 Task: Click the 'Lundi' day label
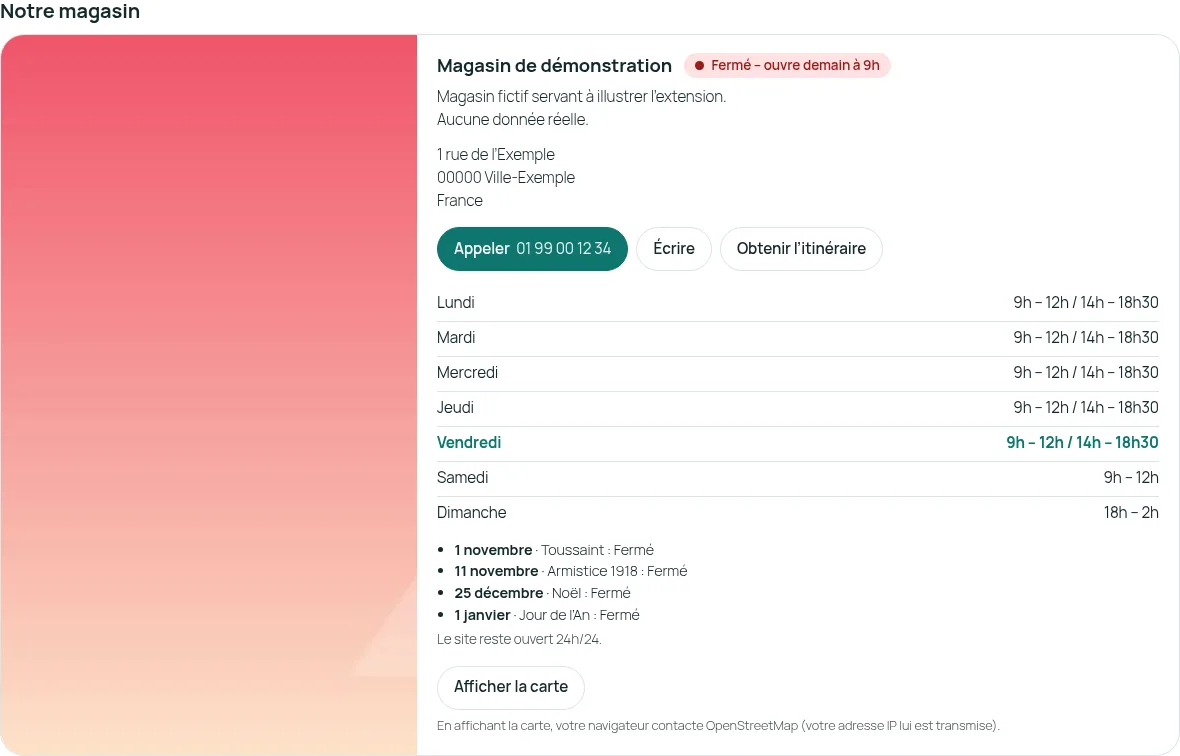pos(455,302)
